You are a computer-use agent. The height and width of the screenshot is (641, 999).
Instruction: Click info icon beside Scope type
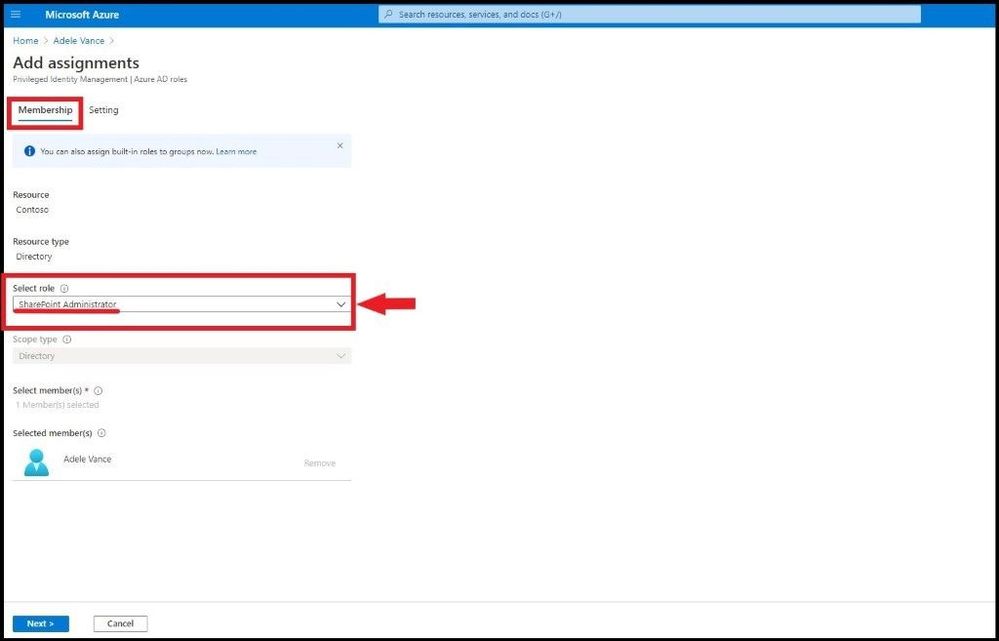[67, 340]
